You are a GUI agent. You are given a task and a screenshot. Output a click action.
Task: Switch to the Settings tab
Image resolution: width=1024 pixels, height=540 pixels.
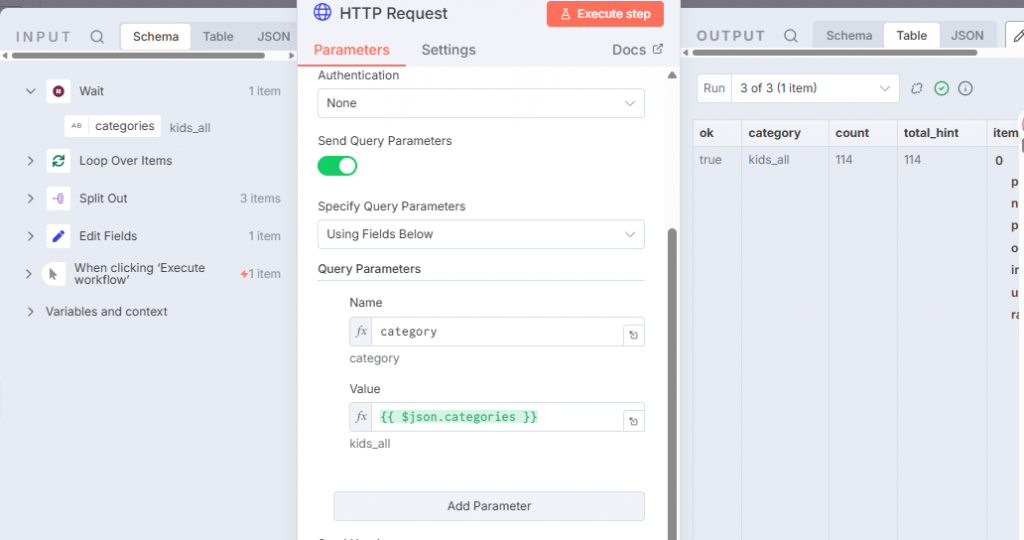[x=448, y=50]
